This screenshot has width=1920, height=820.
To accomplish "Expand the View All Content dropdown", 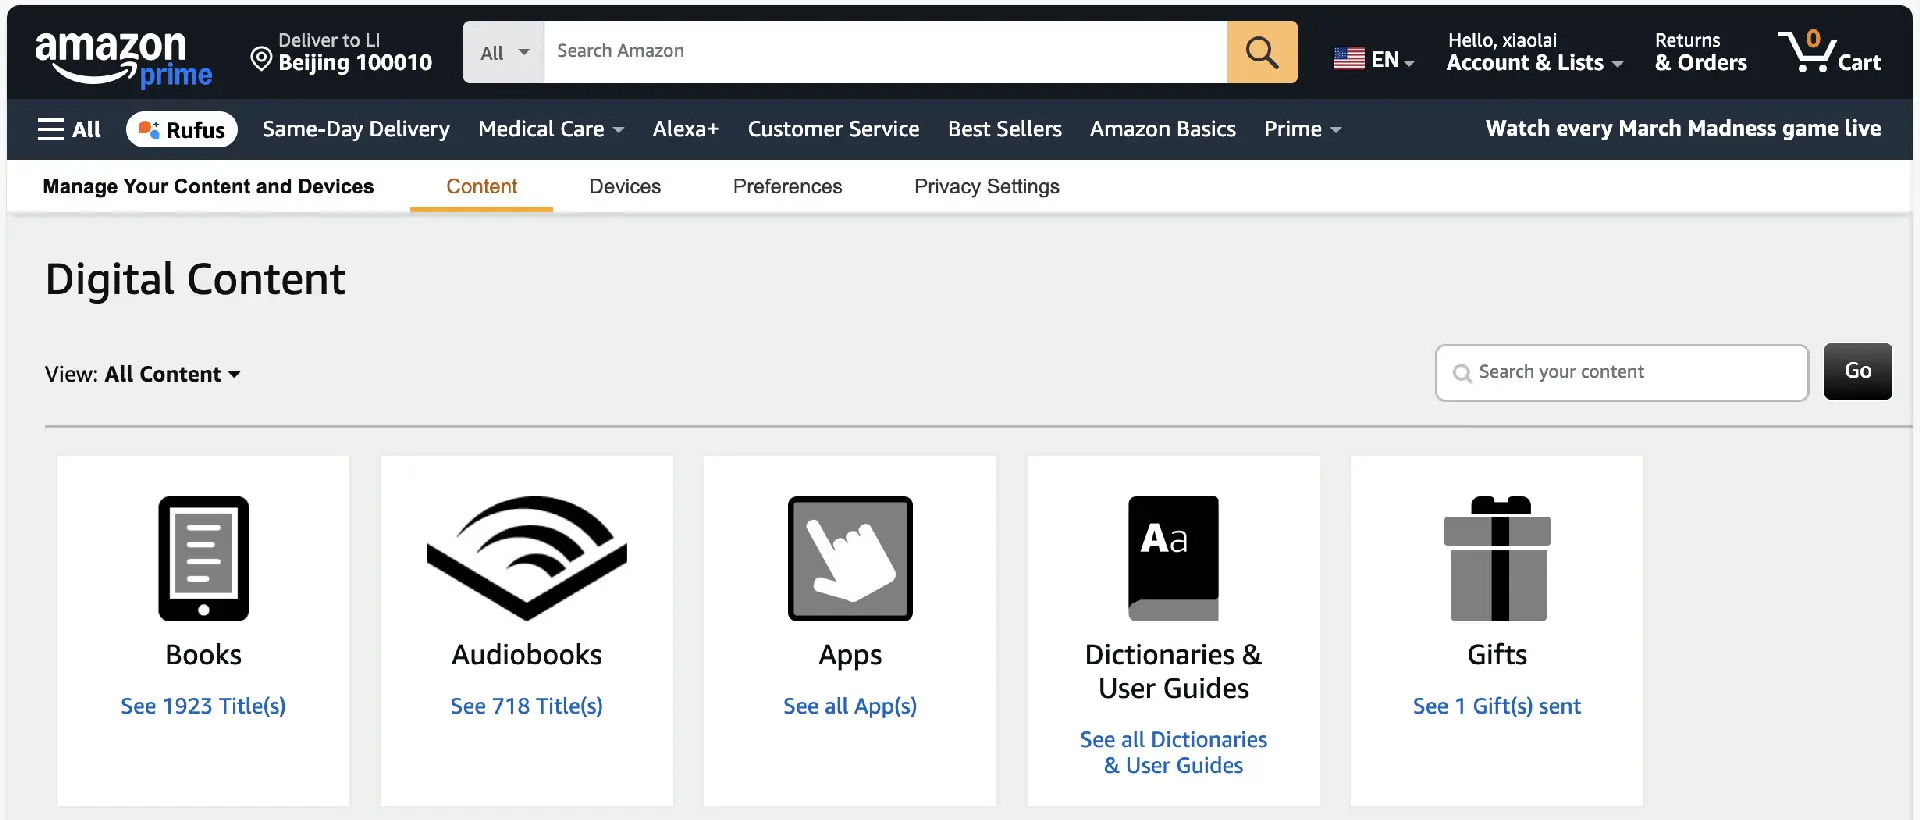I will coord(143,374).
